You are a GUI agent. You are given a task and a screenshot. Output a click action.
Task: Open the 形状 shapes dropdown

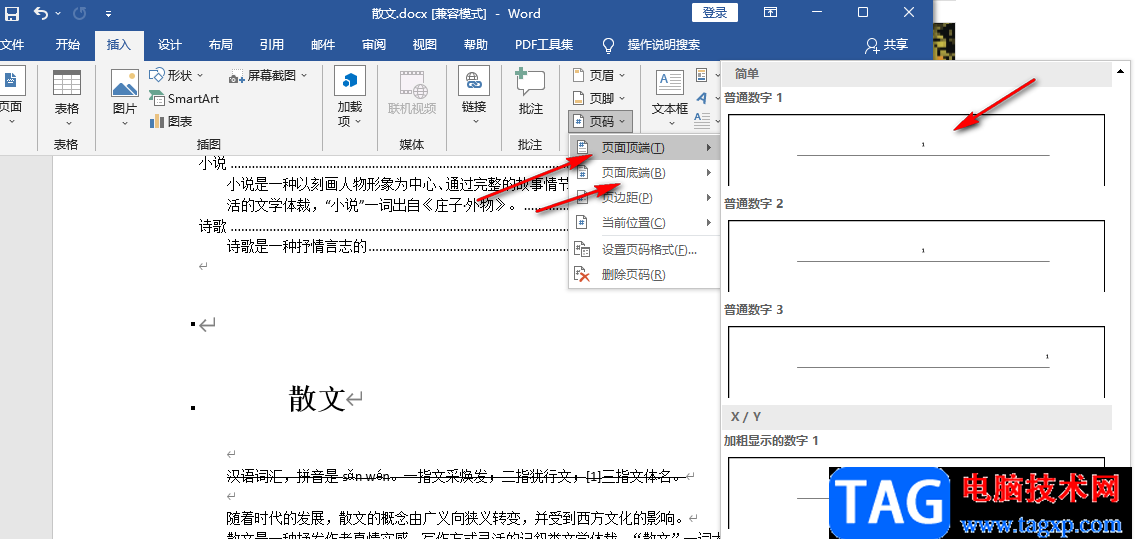177,75
